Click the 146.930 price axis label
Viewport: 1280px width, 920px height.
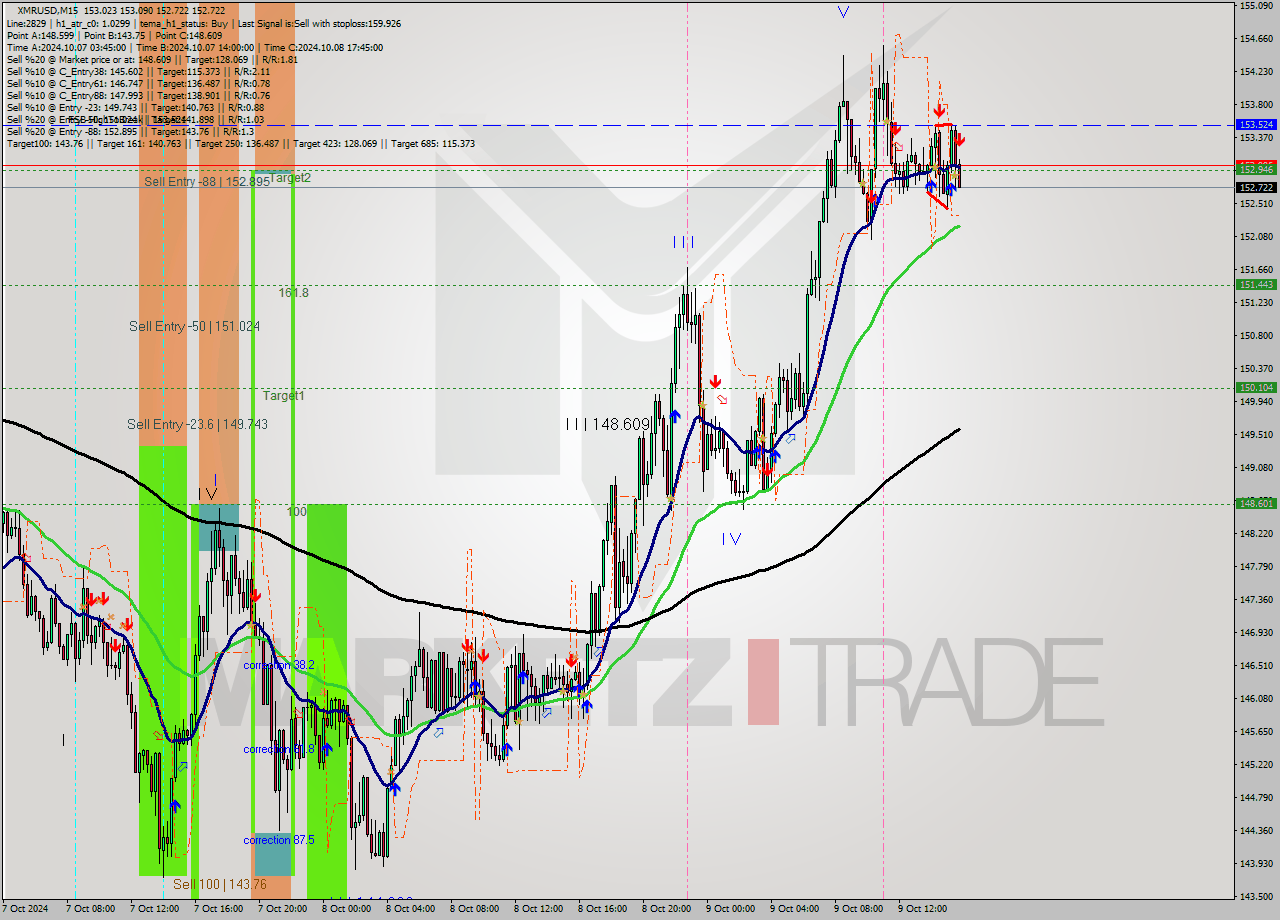(1256, 633)
